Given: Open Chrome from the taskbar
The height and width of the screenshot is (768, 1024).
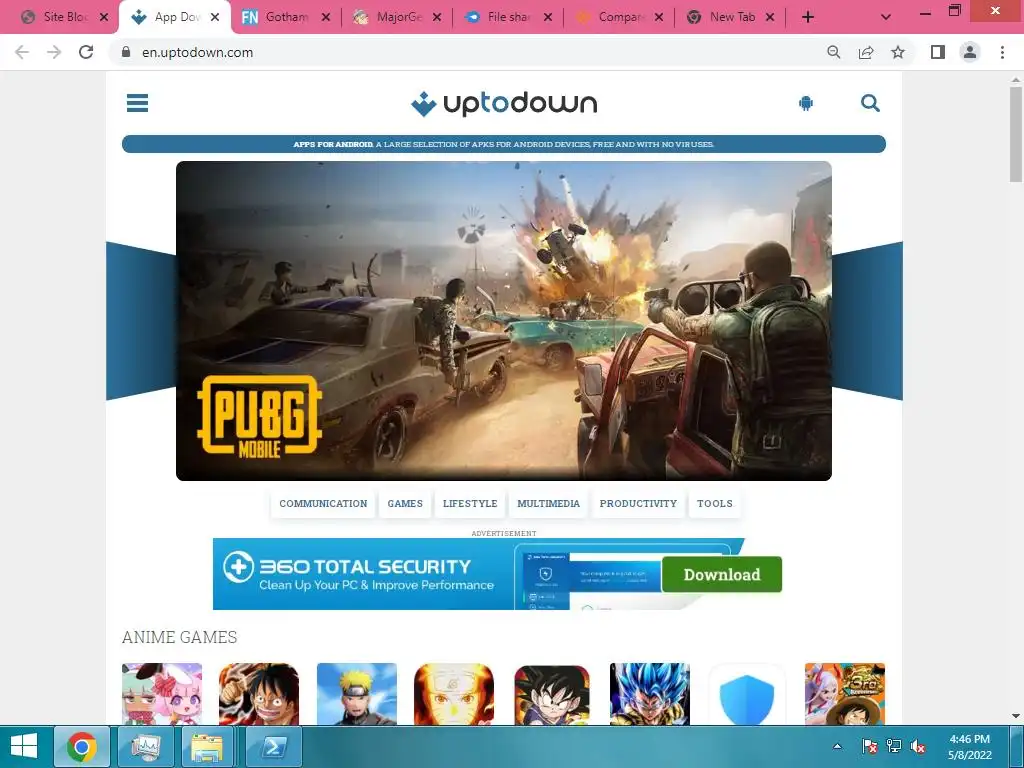Looking at the screenshot, I should (82, 746).
